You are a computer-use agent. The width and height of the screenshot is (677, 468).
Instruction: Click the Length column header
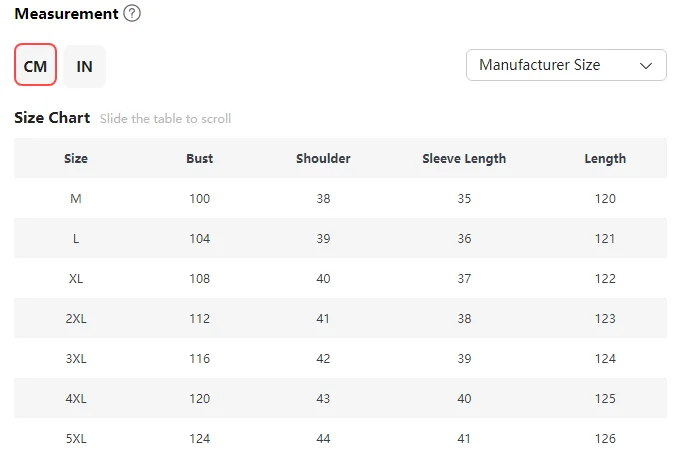pyautogui.click(x=605, y=158)
